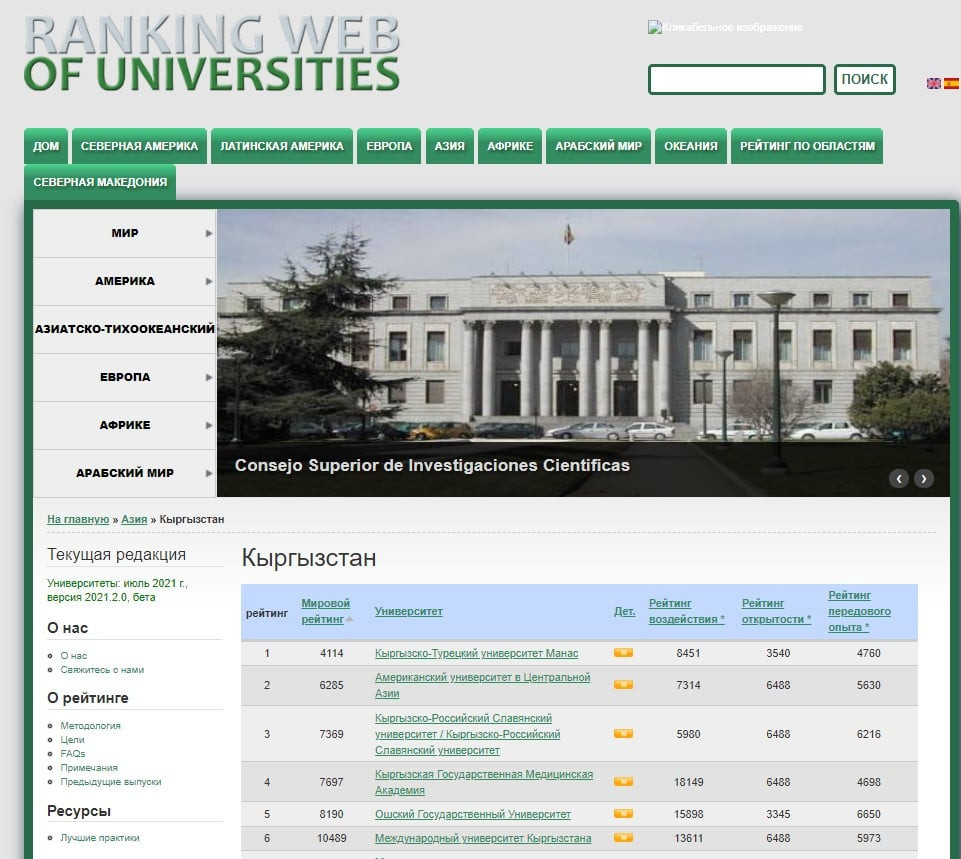Click the Consejo Superior banner image
Screen dimensions: 961x859
point(582,340)
